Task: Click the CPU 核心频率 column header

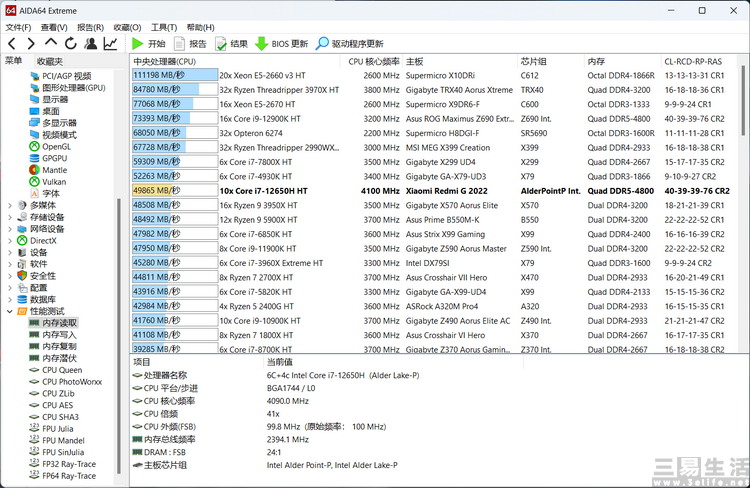Action: pyautogui.click(x=372, y=61)
